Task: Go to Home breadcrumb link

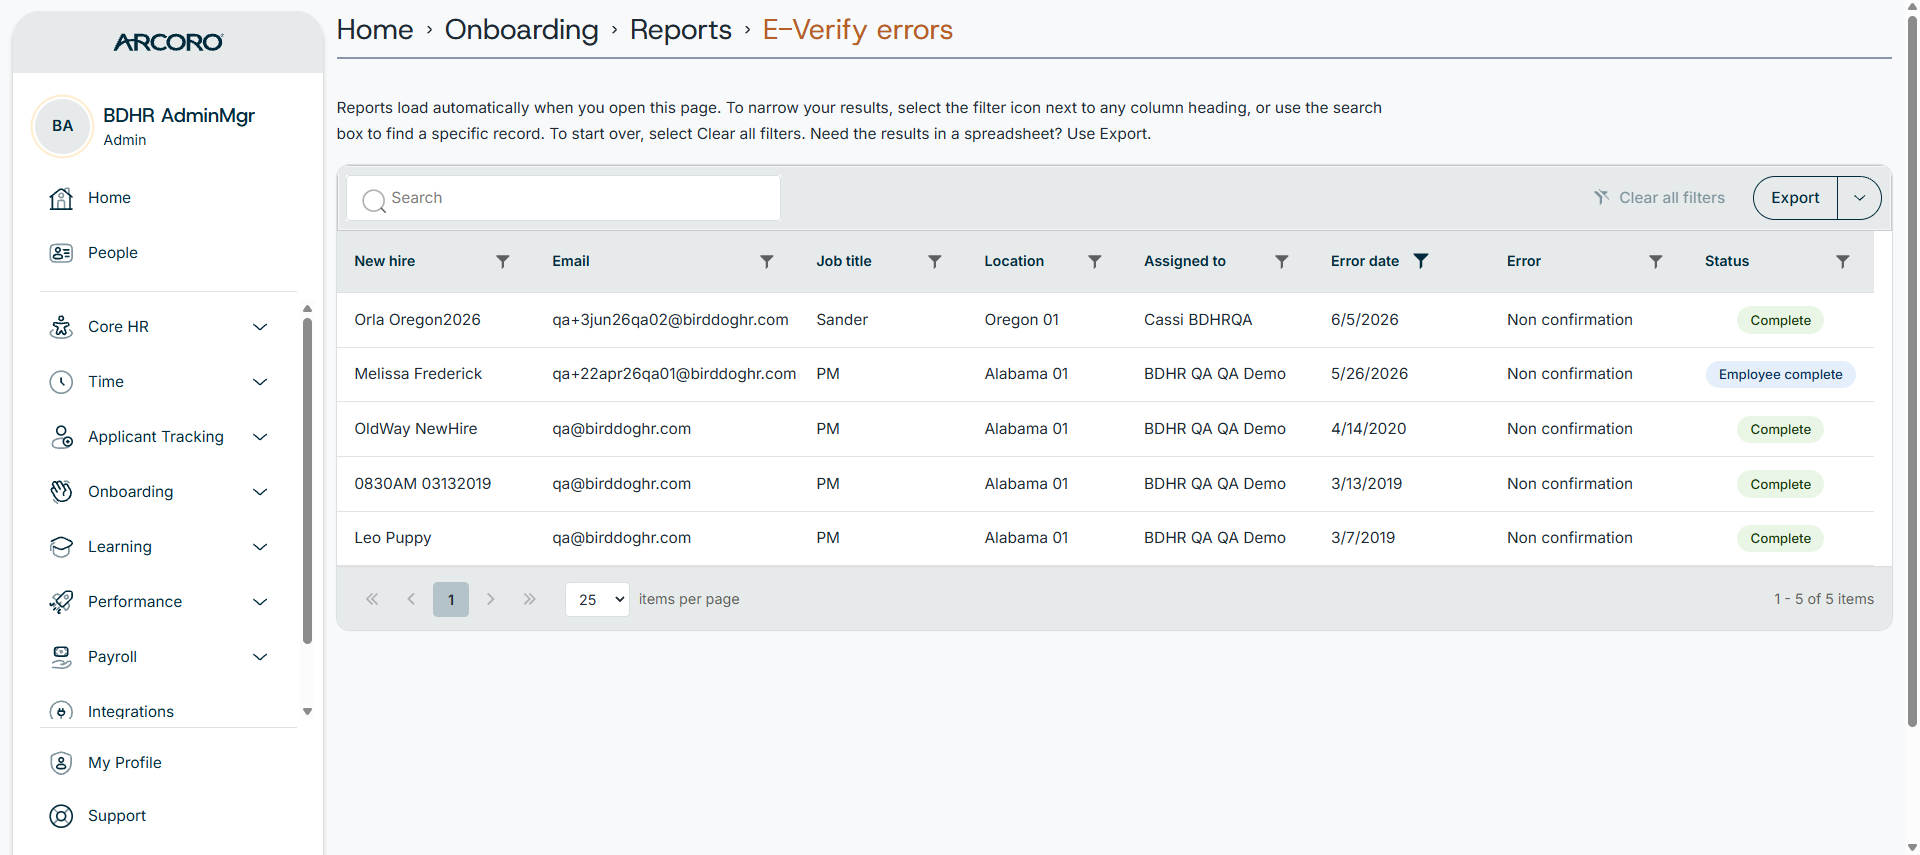Action: 375,30
